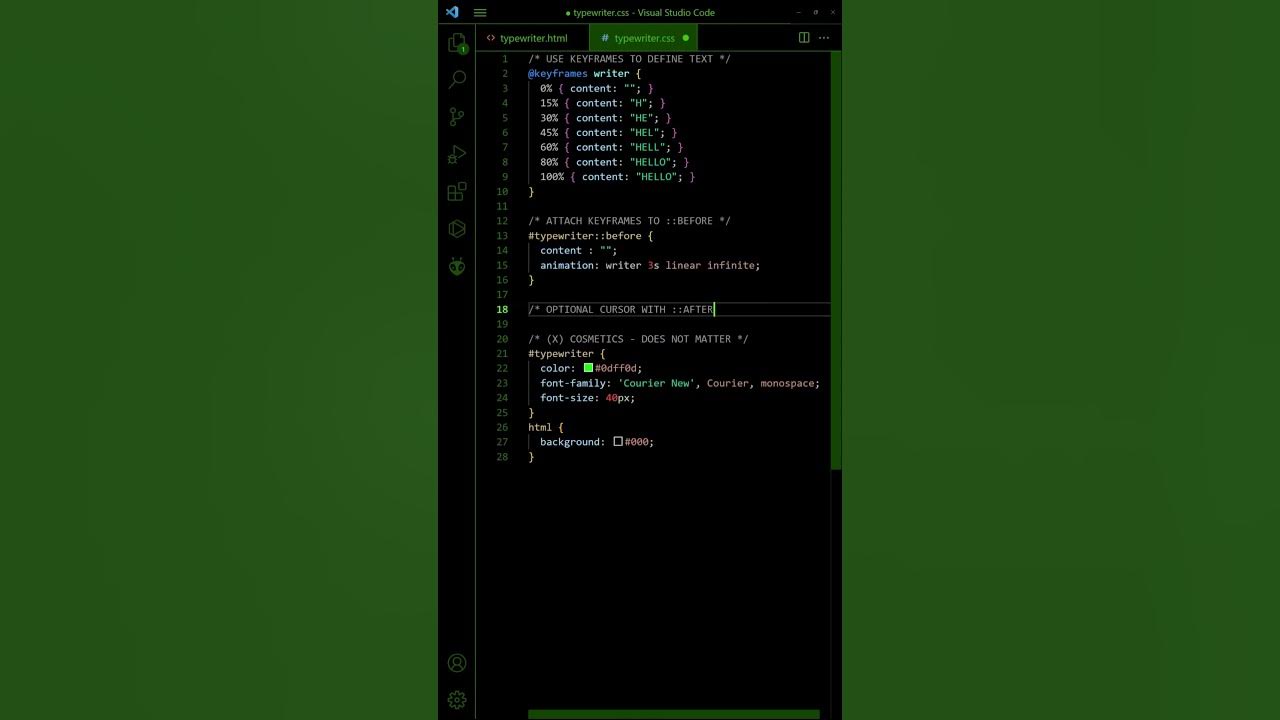
Task: Open the Accounts icon above the gear
Action: (457, 662)
